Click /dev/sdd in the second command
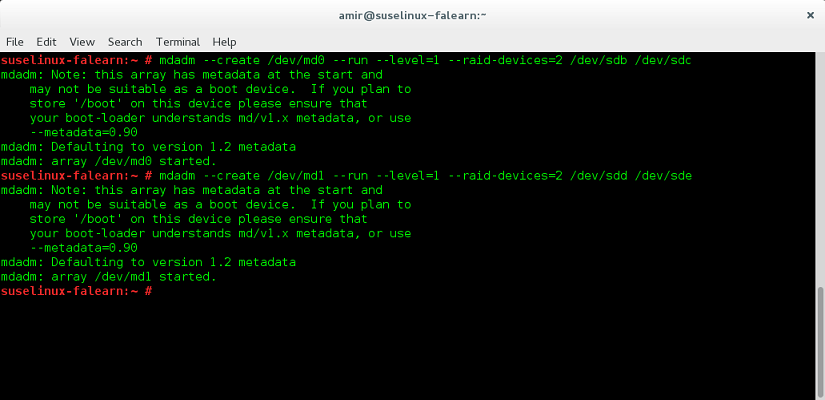The image size is (825, 400). point(597,176)
